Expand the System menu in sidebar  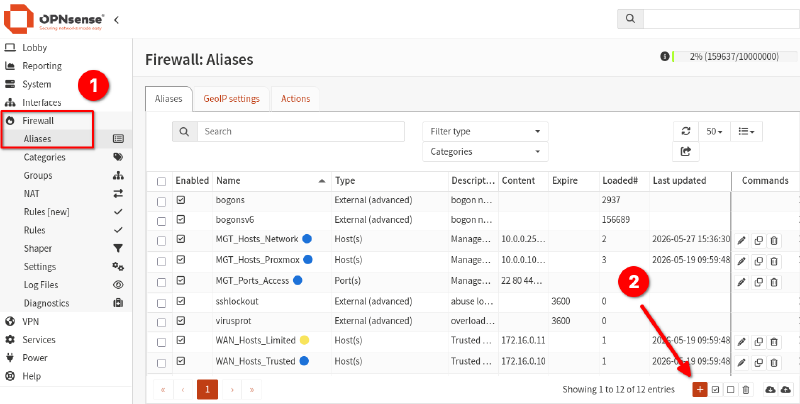pos(36,84)
